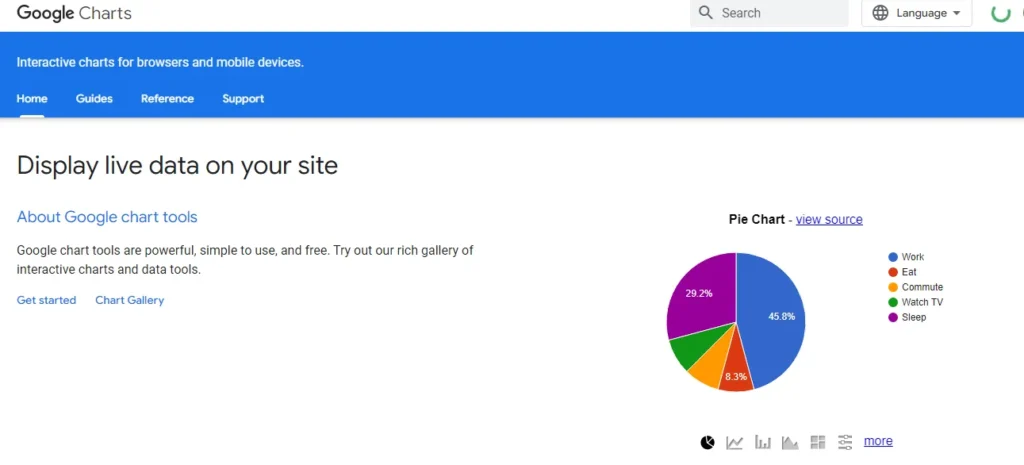The image size is (1024, 465).
Task: Open the Language dropdown menu
Action: 916,13
